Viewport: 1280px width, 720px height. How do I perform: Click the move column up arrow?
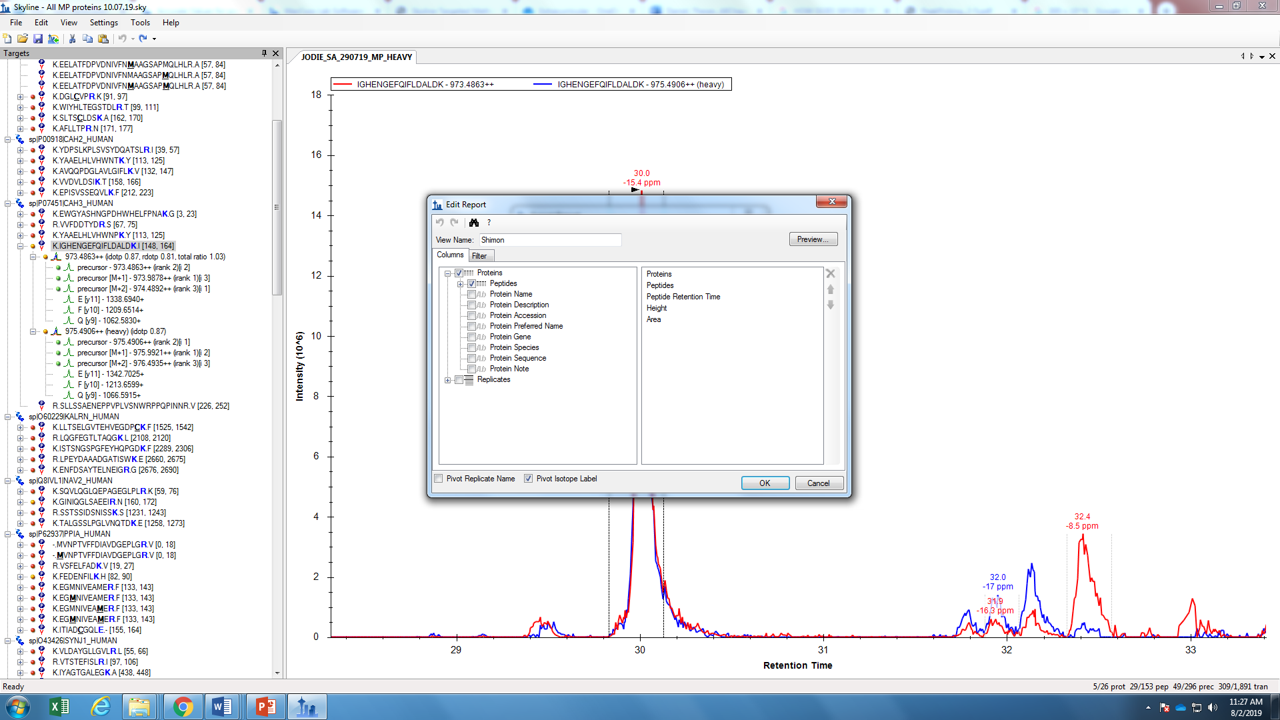coord(830,290)
